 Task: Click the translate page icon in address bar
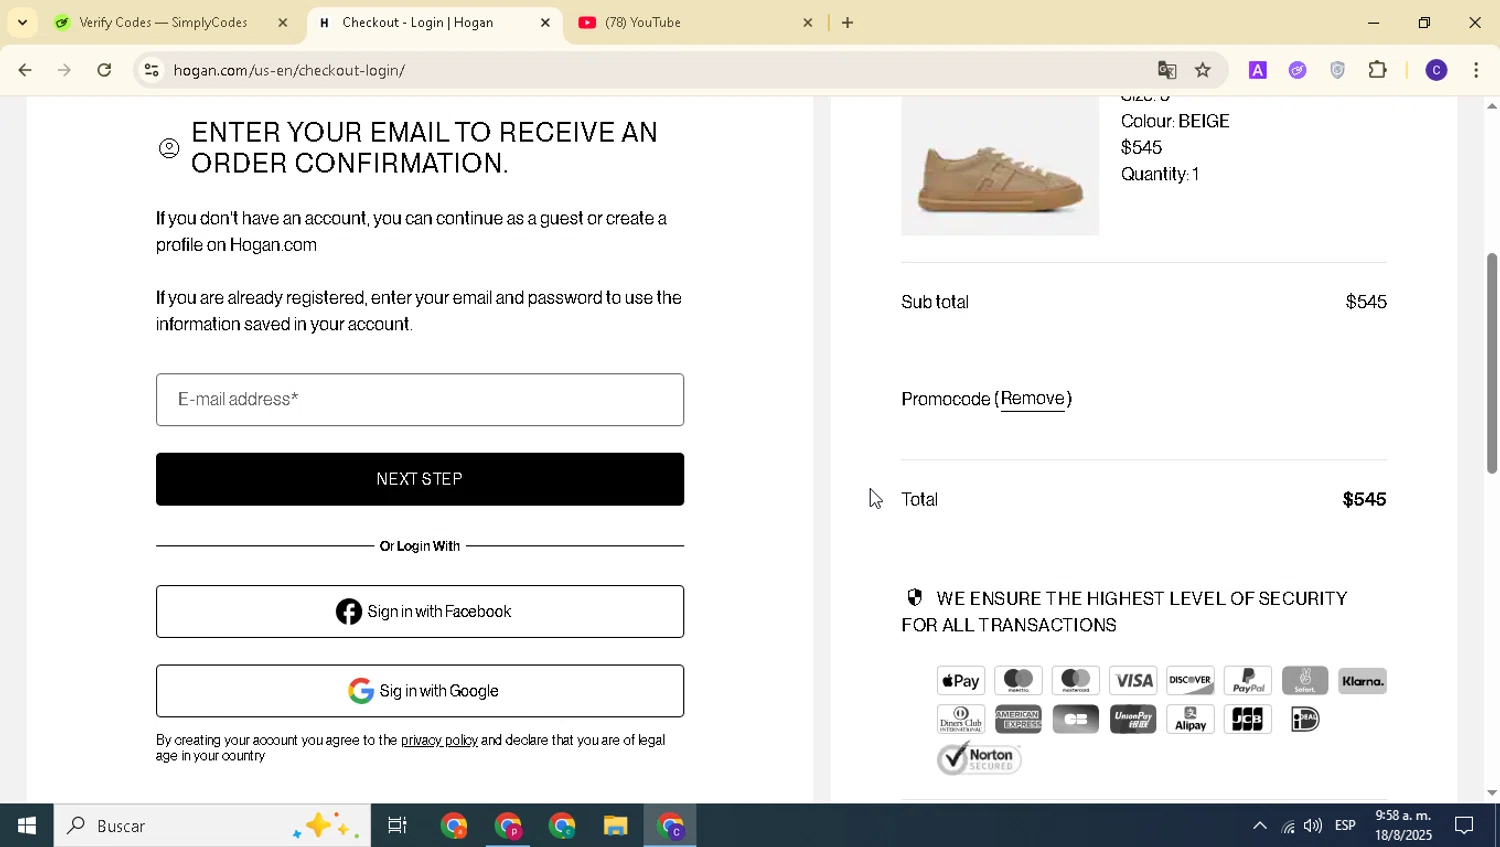tap(1167, 70)
